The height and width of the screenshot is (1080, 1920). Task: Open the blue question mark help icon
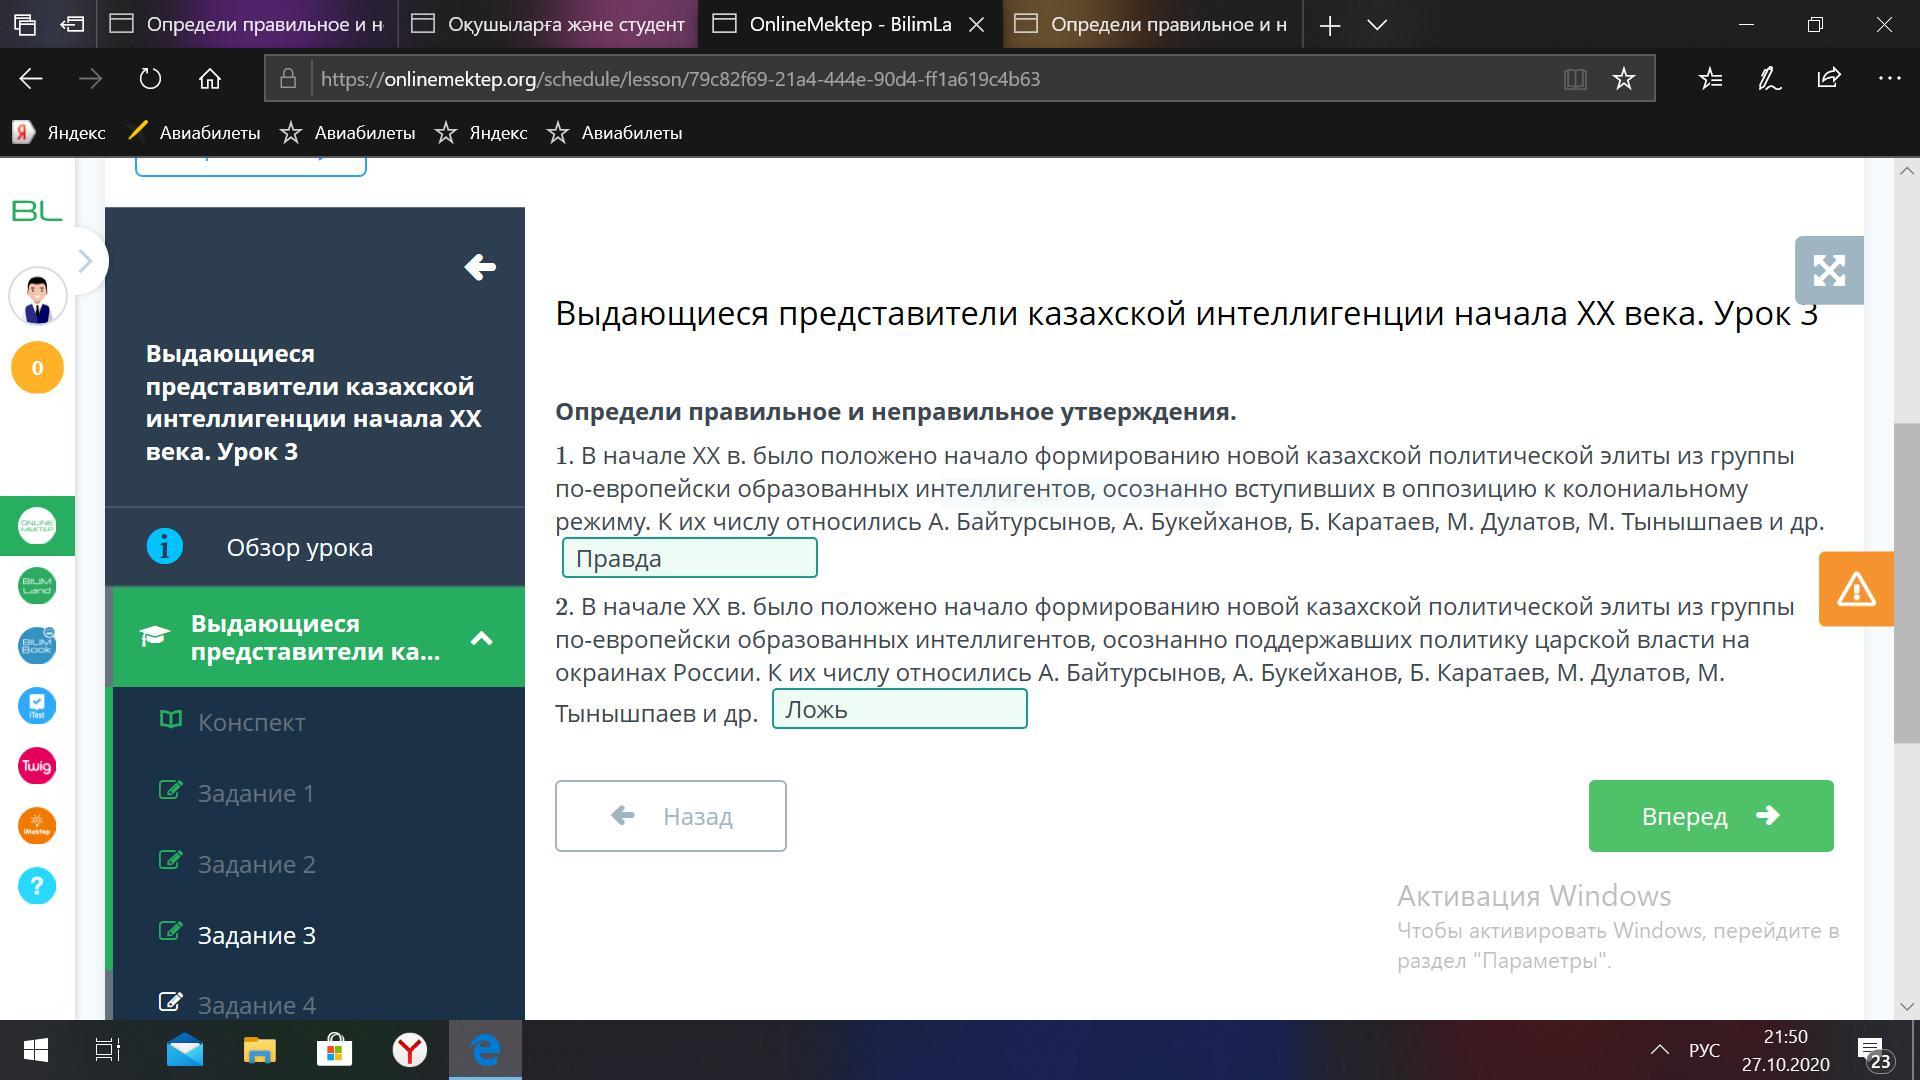(x=37, y=886)
